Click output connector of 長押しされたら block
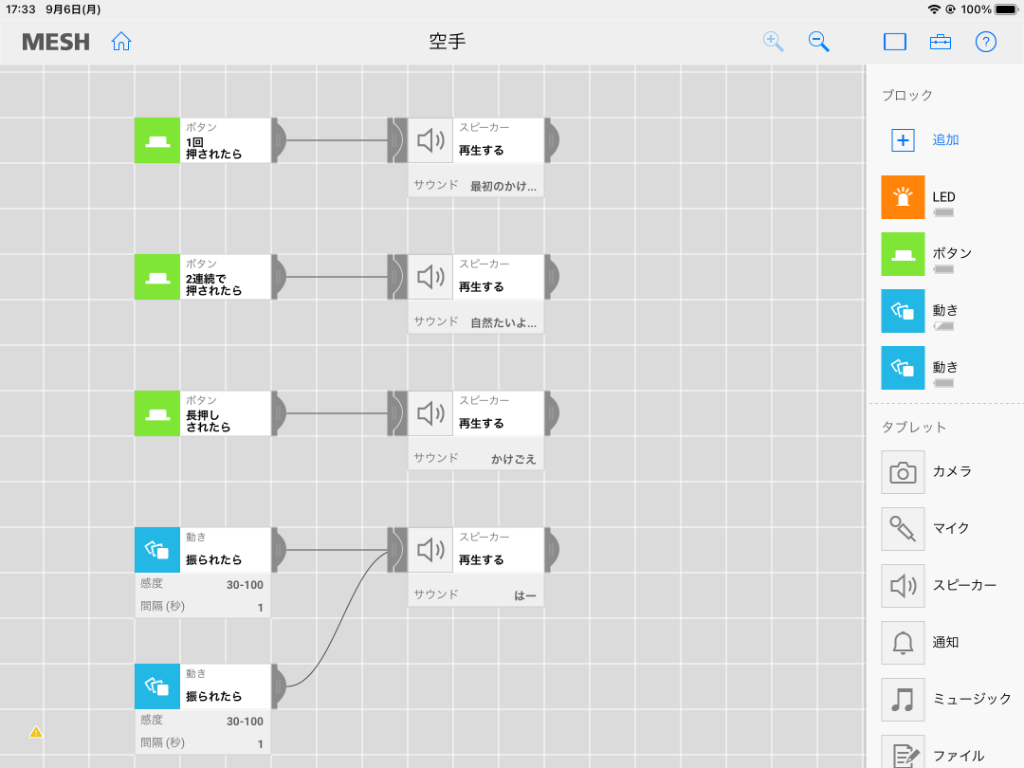The image size is (1024, 768). coord(279,413)
